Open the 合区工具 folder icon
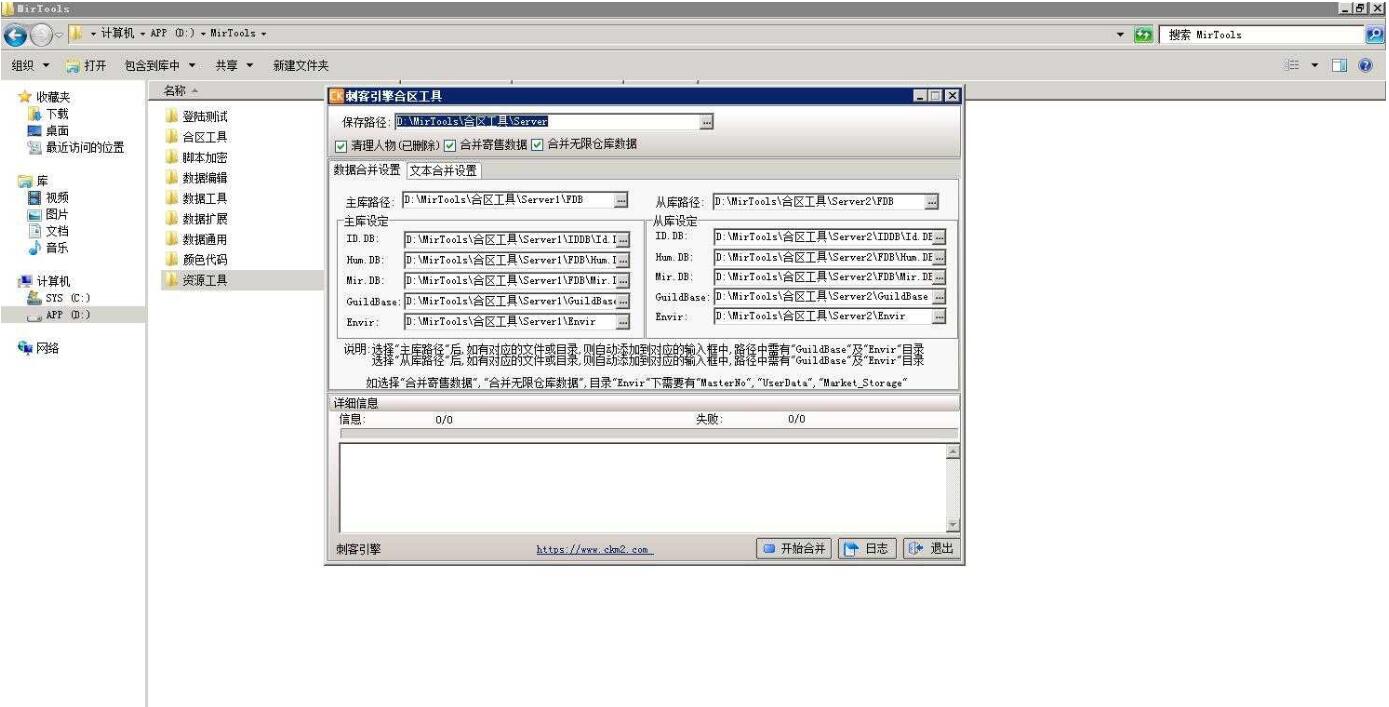The image size is (1389, 707). (x=171, y=137)
